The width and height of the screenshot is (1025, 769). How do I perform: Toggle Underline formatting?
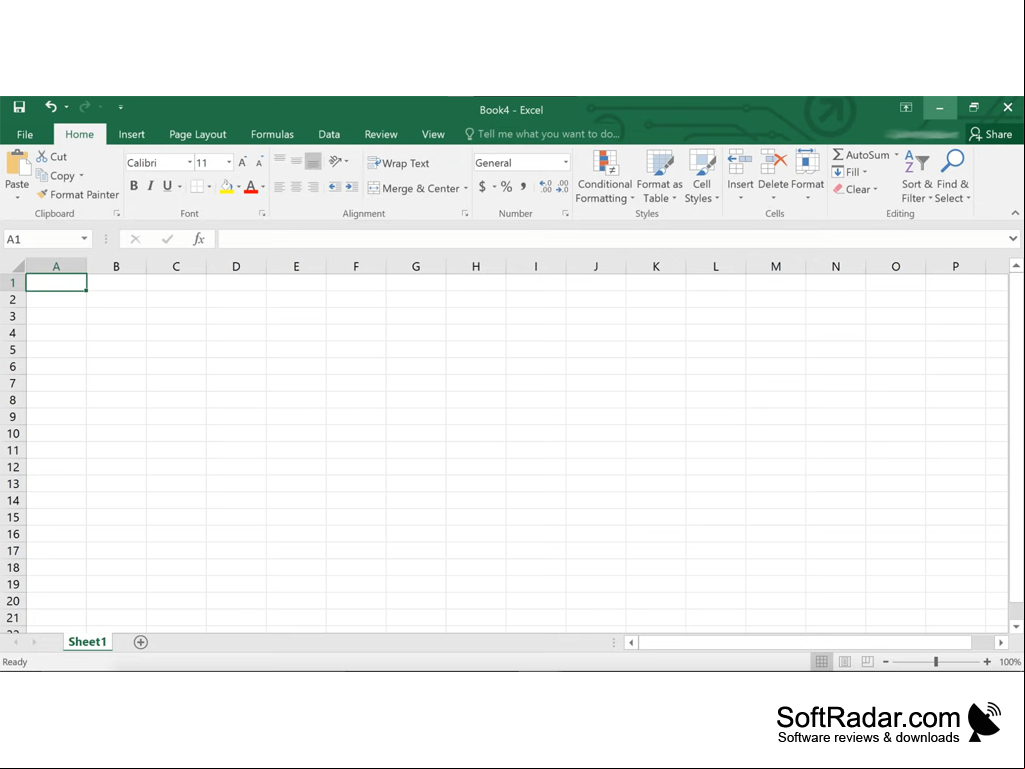pos(167,186)
